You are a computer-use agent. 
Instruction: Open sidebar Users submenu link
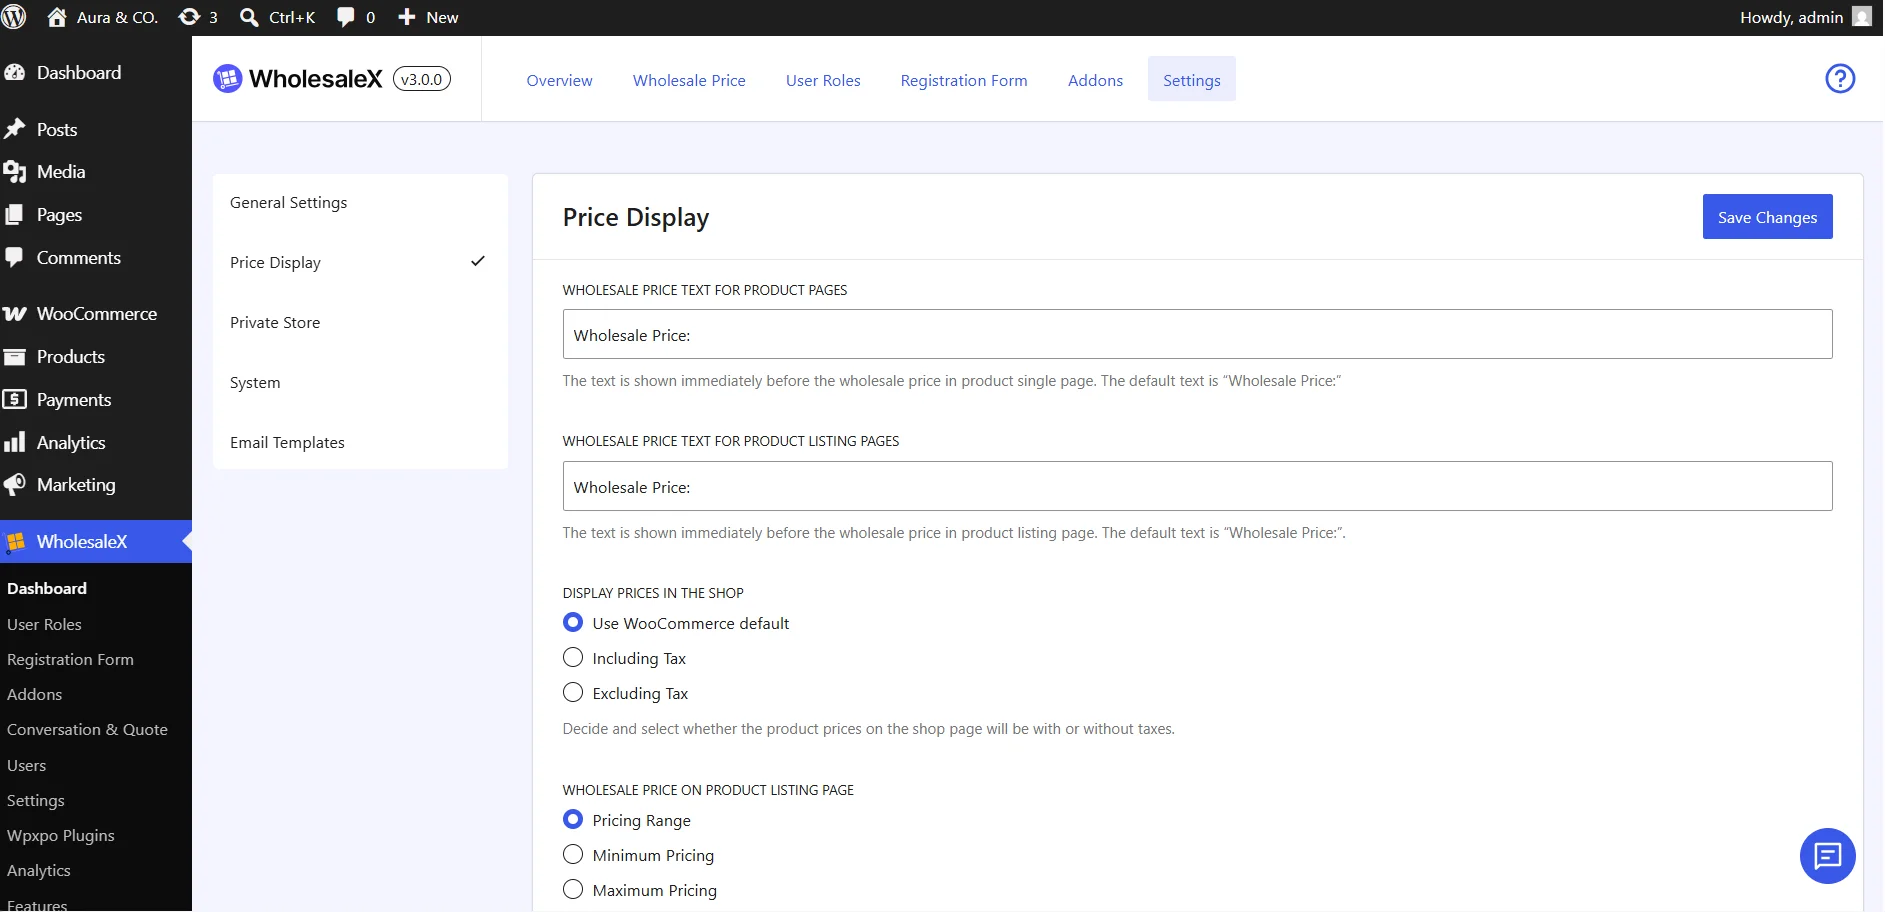26,765
